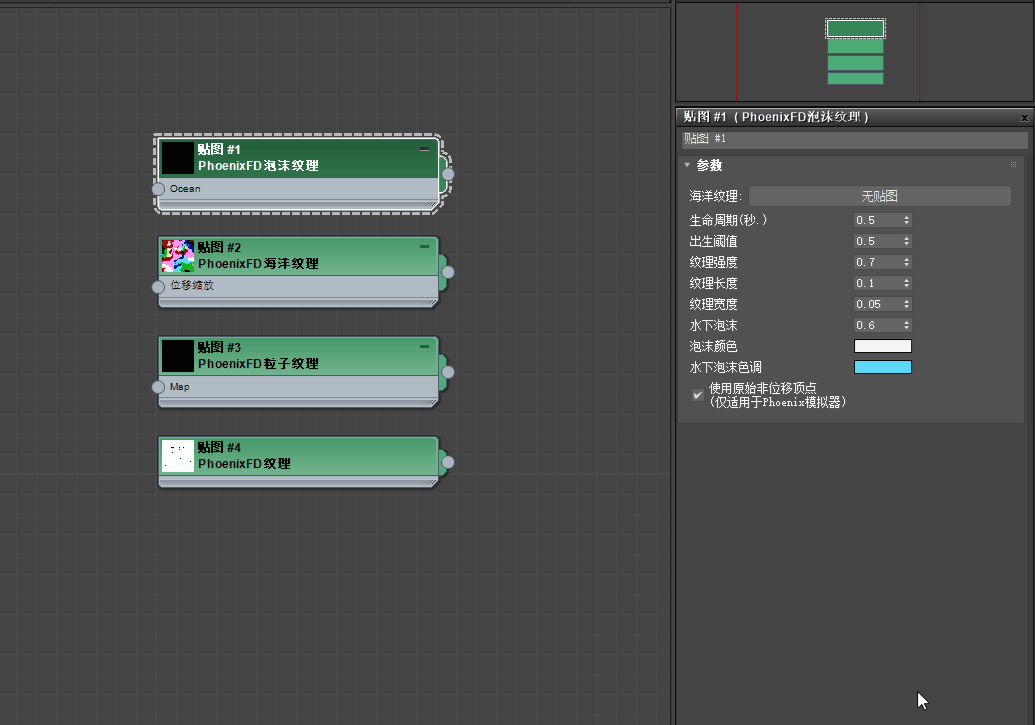Screen dimensions: 1035x725
Task: Click the 纹理宽度 spinner arrows
Action: pos(907,304)
